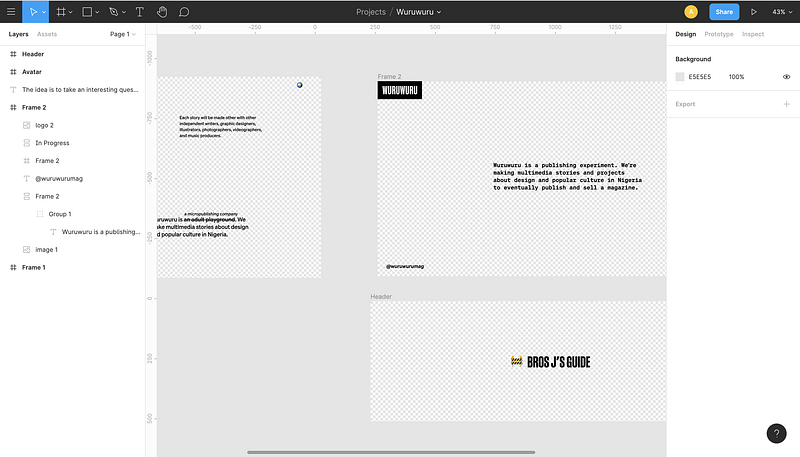Open the Page 1 dropdown
Viewport: 800px width, 457px height.
(x=123, y=34)
